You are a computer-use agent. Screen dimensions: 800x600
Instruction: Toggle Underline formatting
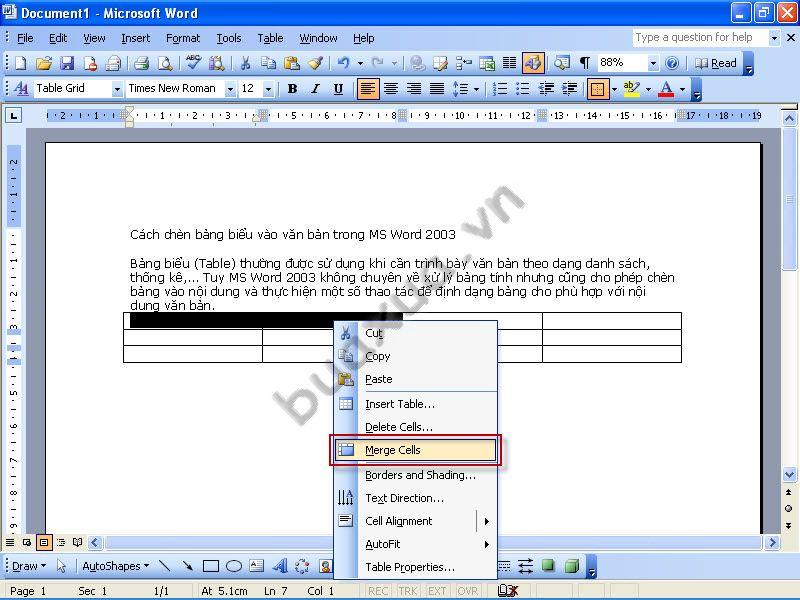pyautogui.click(x=338, y=89)
